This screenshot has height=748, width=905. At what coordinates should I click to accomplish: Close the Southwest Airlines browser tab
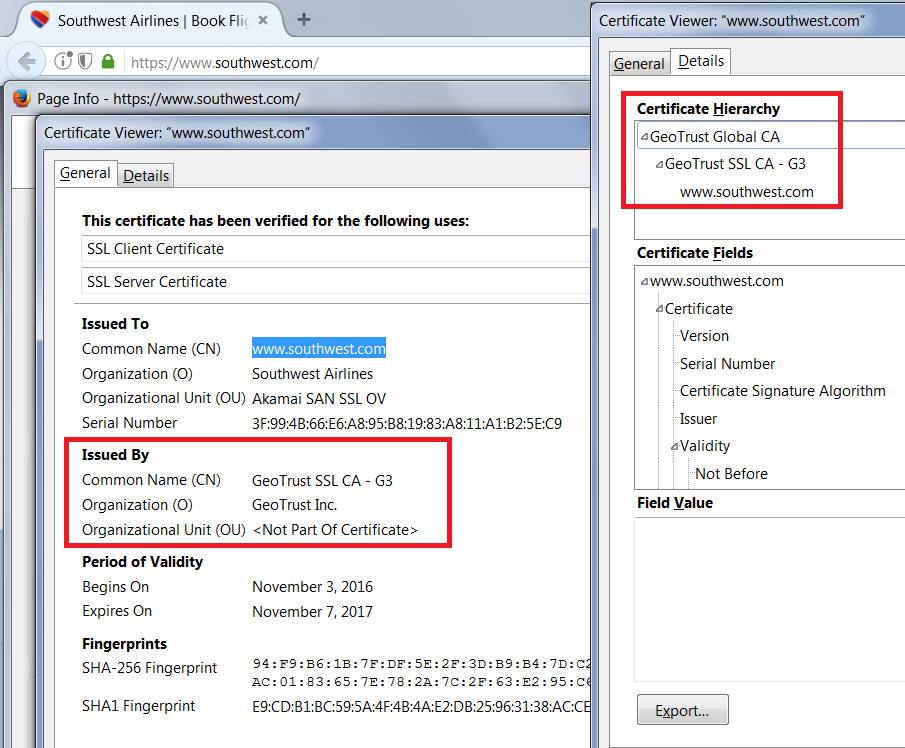[263, 20]
